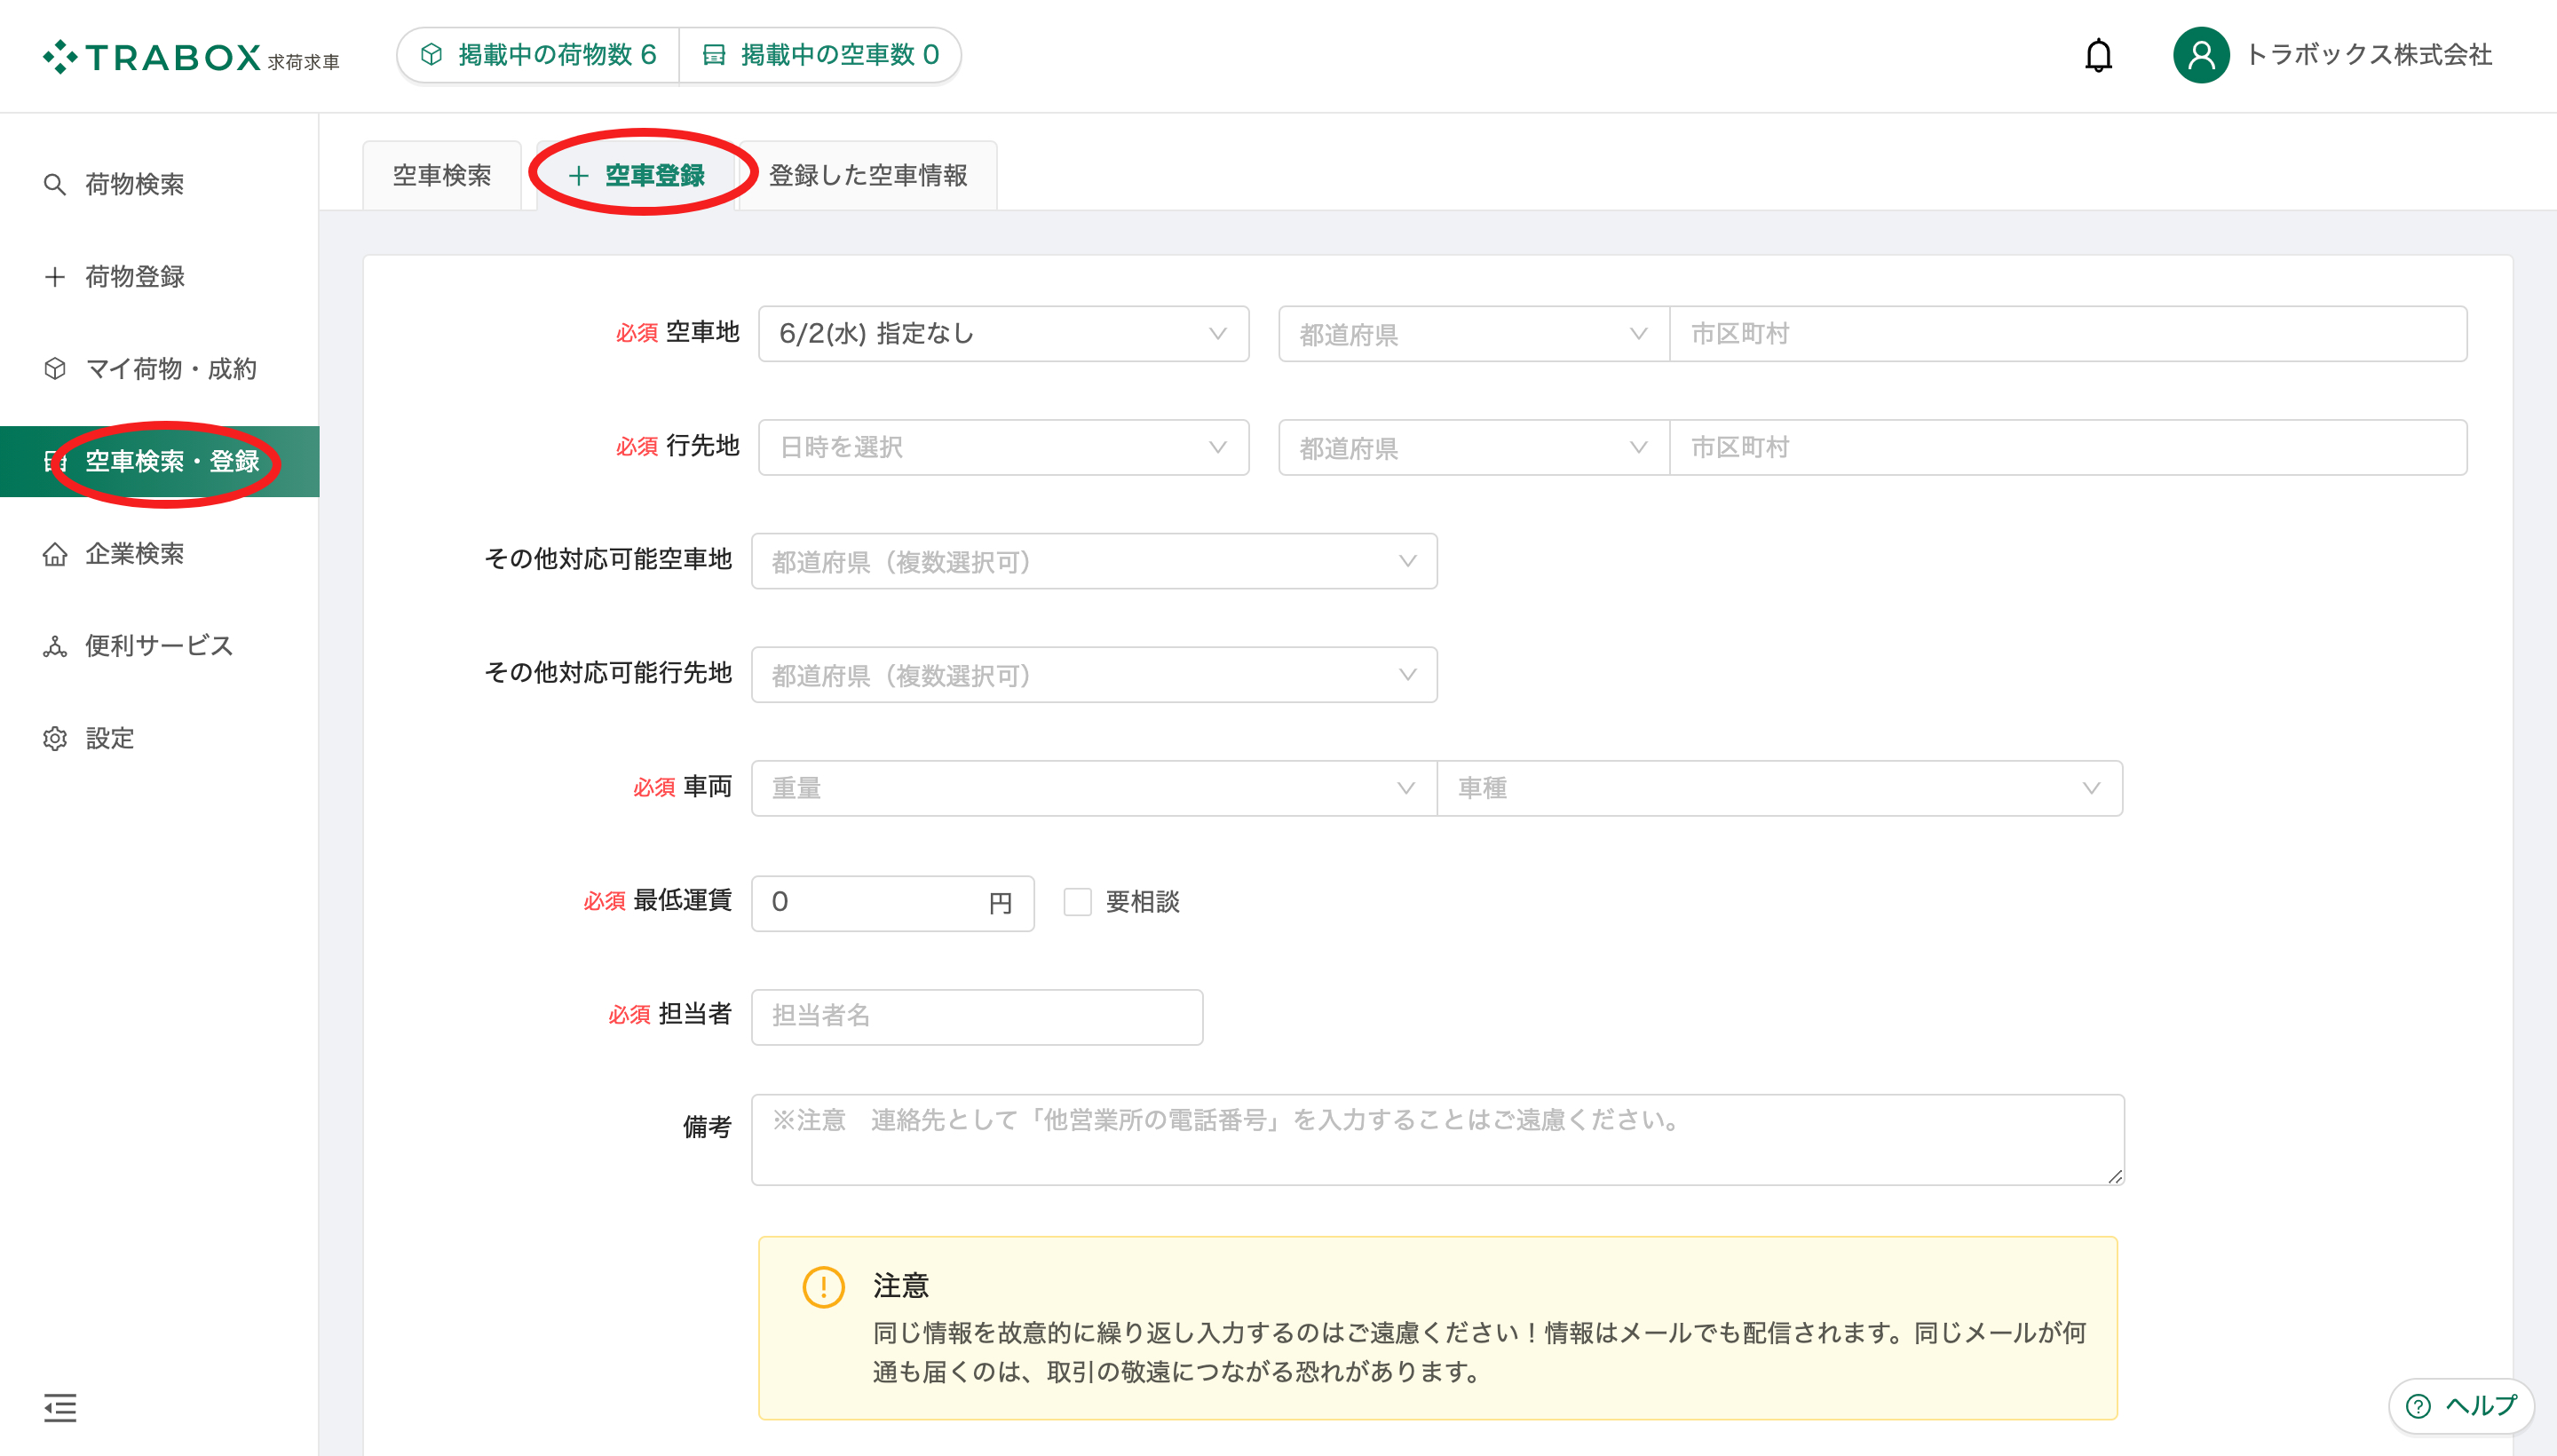Screen dimensions: 2557x1456
Task: Open 設定 in the sidebar
Action: click(159, 739)
